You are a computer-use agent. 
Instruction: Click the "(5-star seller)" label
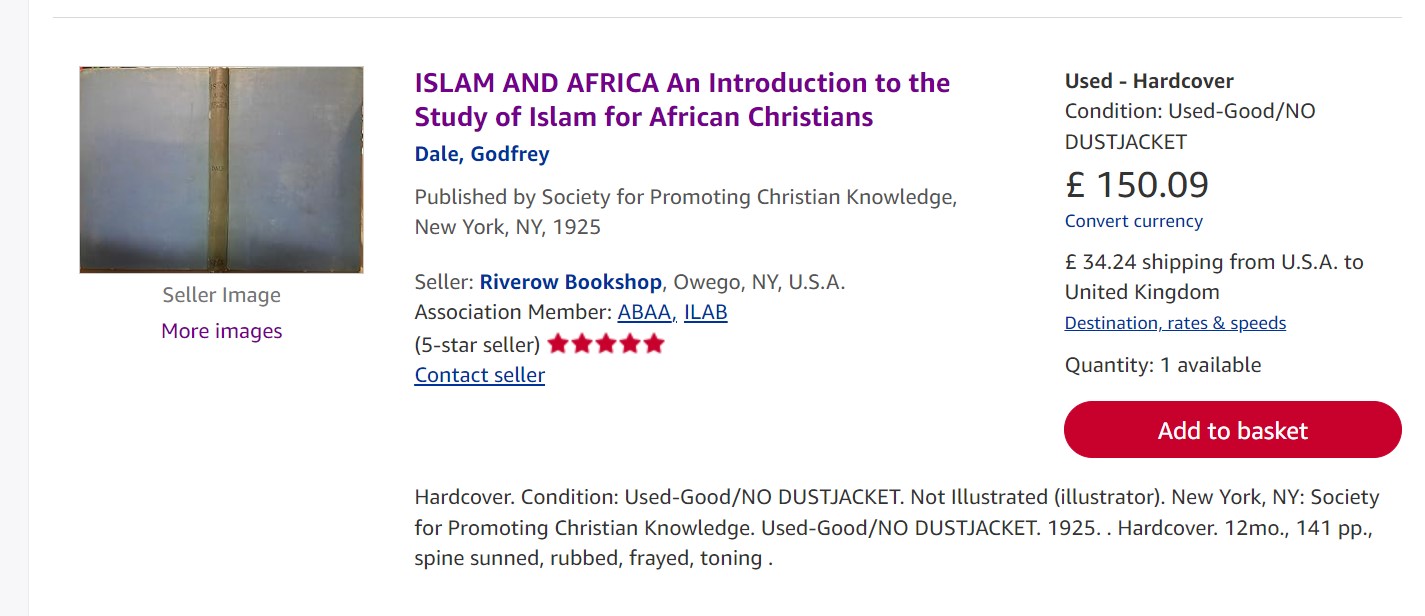(x=477, y=345)
